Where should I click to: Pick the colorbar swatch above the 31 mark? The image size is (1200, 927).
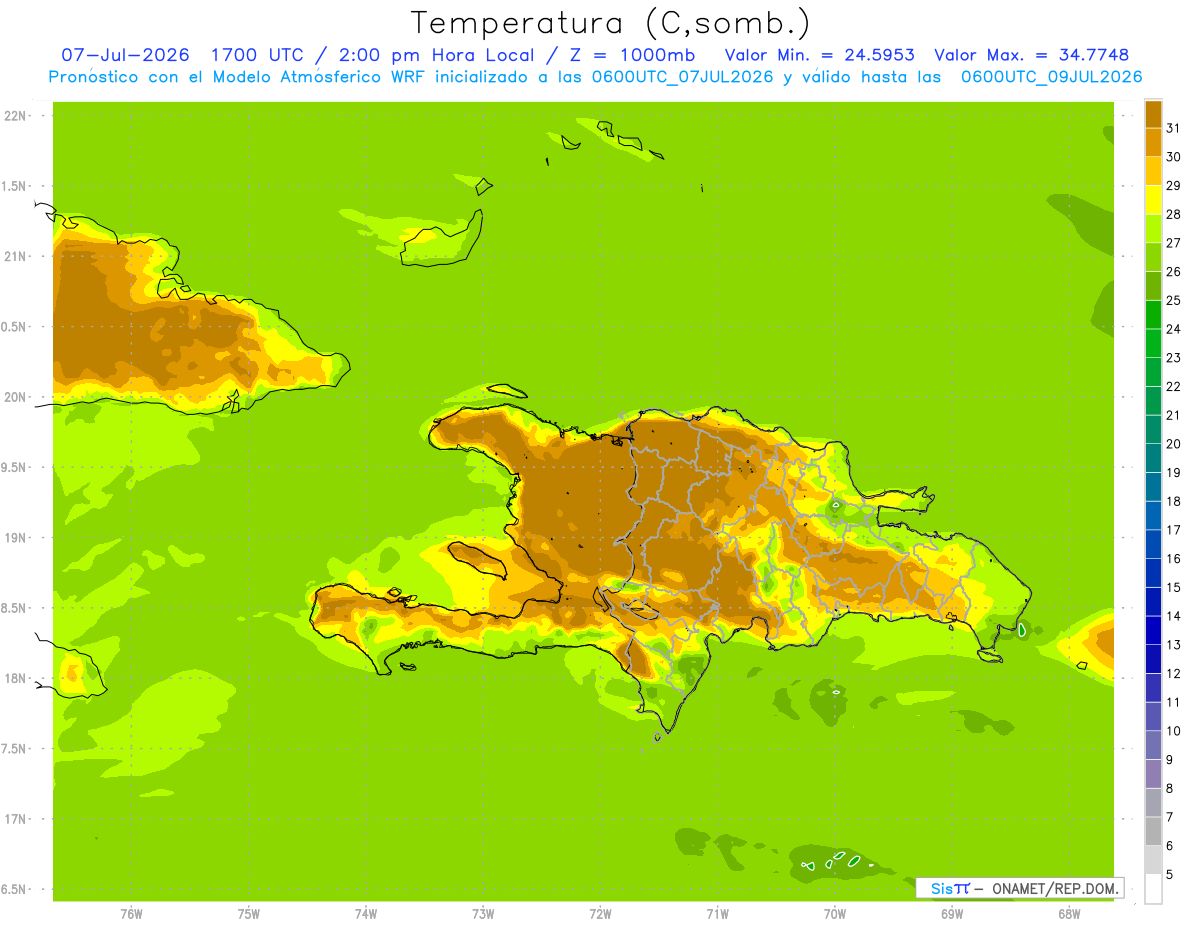point(1153,114)
